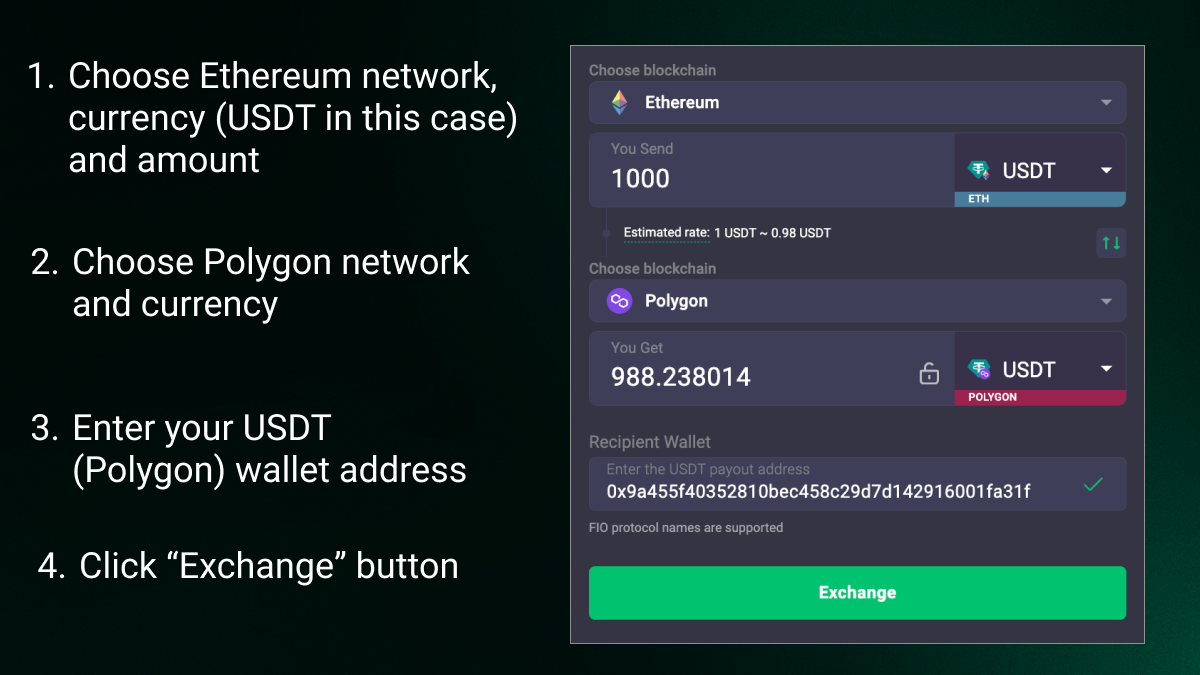
Task: Click the purple Polygon logo icon
Action: point(619,301)
